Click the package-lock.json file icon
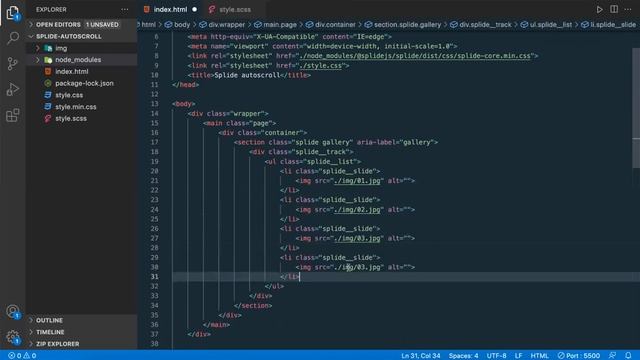 click(48, 83)
